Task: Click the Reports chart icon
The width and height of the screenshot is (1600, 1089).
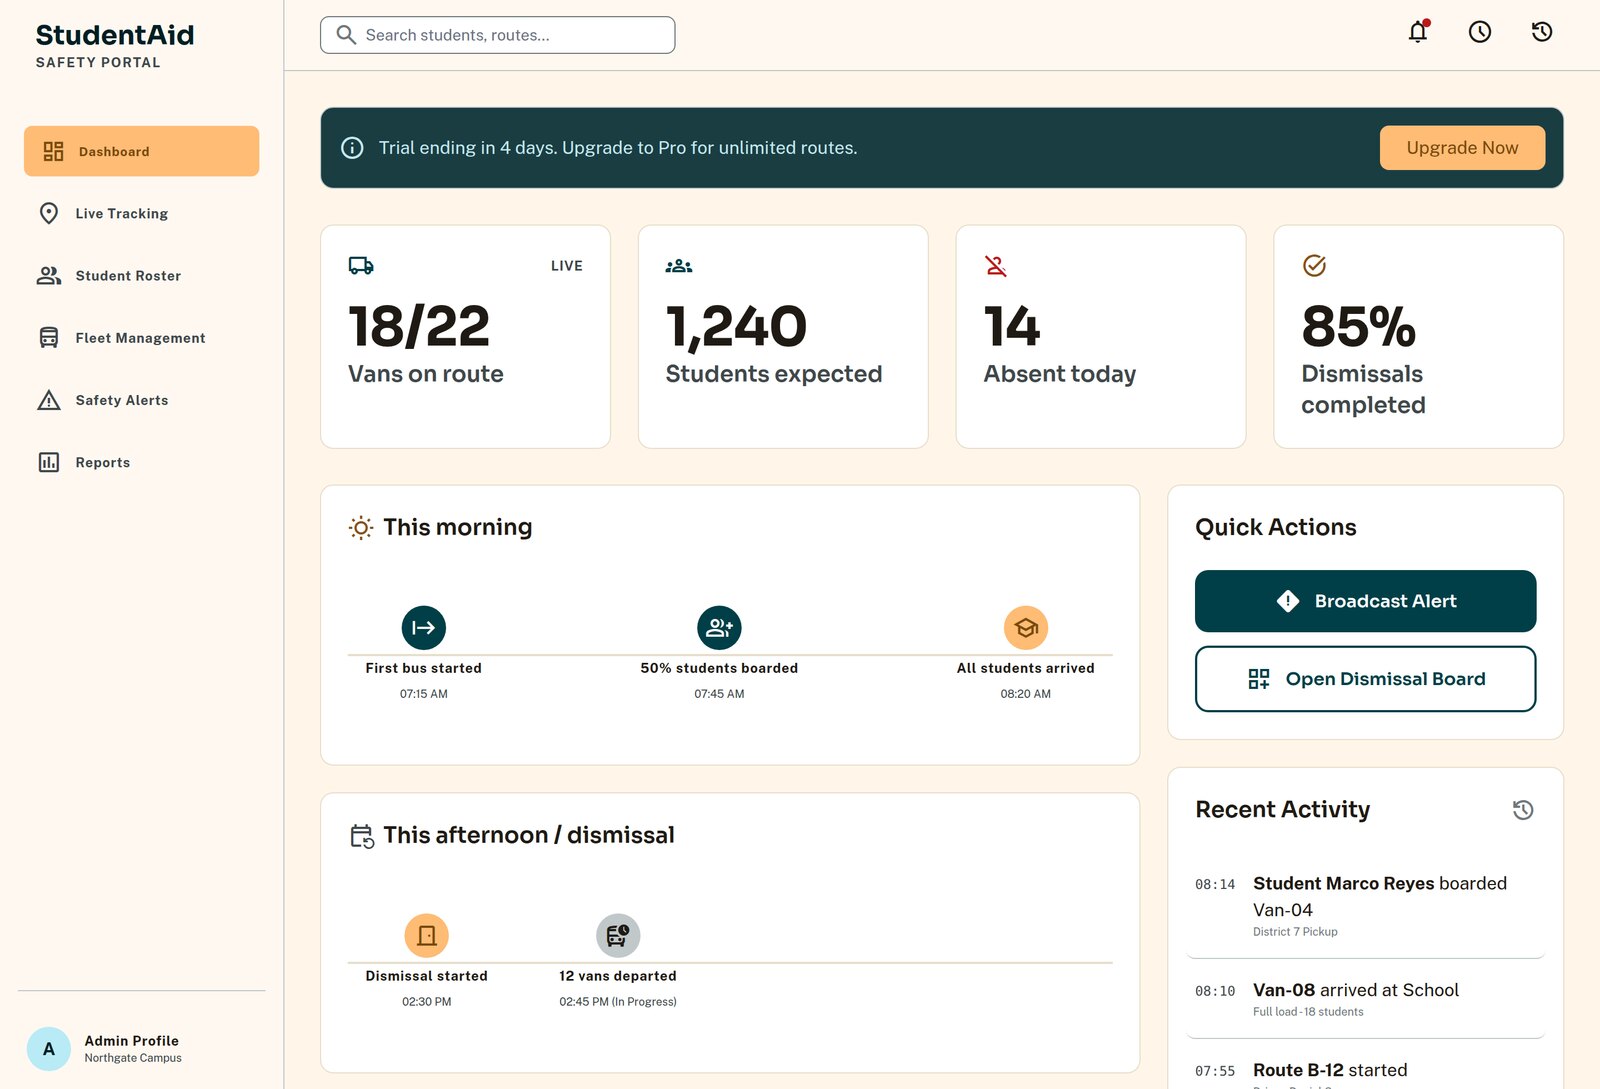Action: (x=49, y=462)
